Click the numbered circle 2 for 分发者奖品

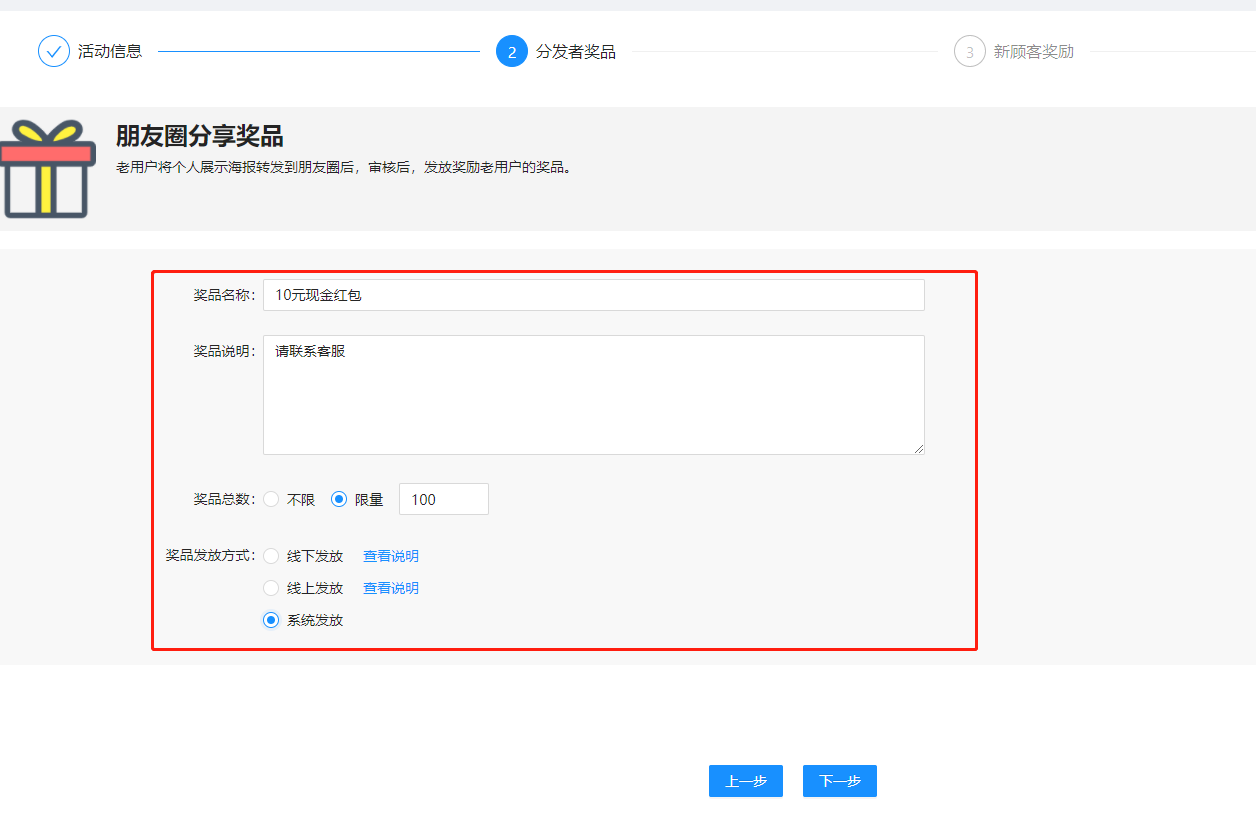tap(512, 50)
